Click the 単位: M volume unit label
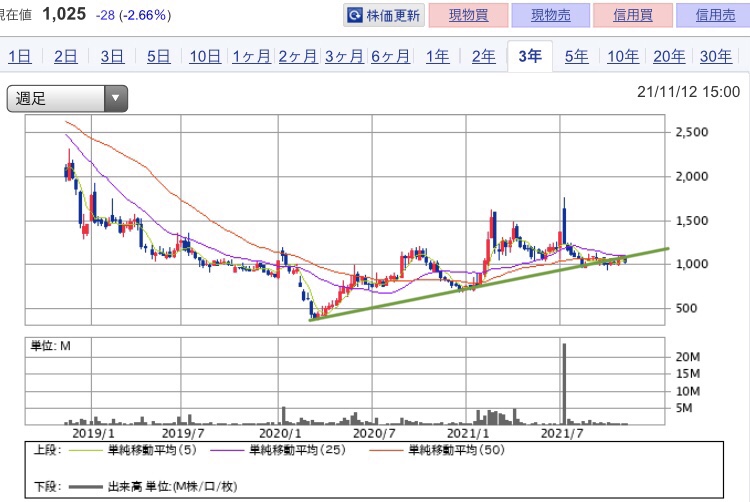This screenshot has height=502, width=750. click(x=51, y=346)
